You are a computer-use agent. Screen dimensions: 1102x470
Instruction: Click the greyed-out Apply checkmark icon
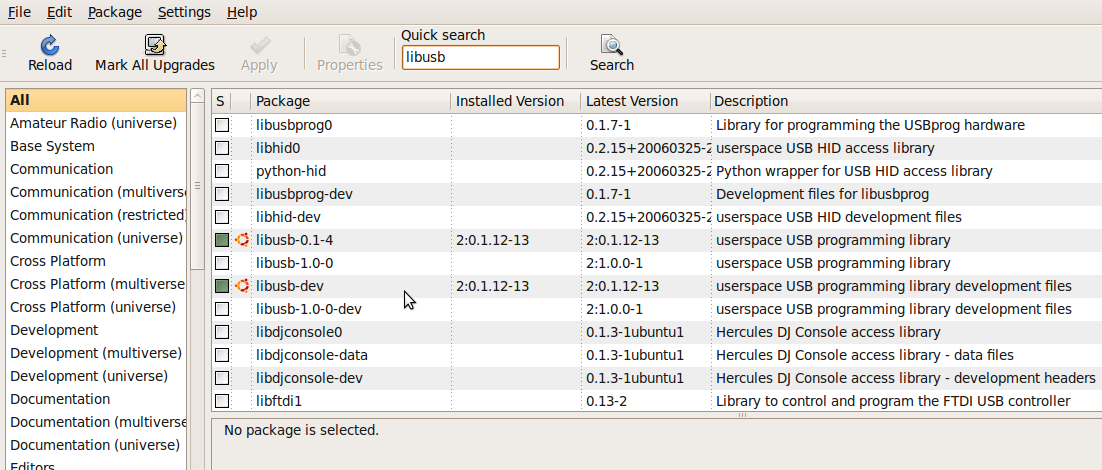(x=259, y=45)
